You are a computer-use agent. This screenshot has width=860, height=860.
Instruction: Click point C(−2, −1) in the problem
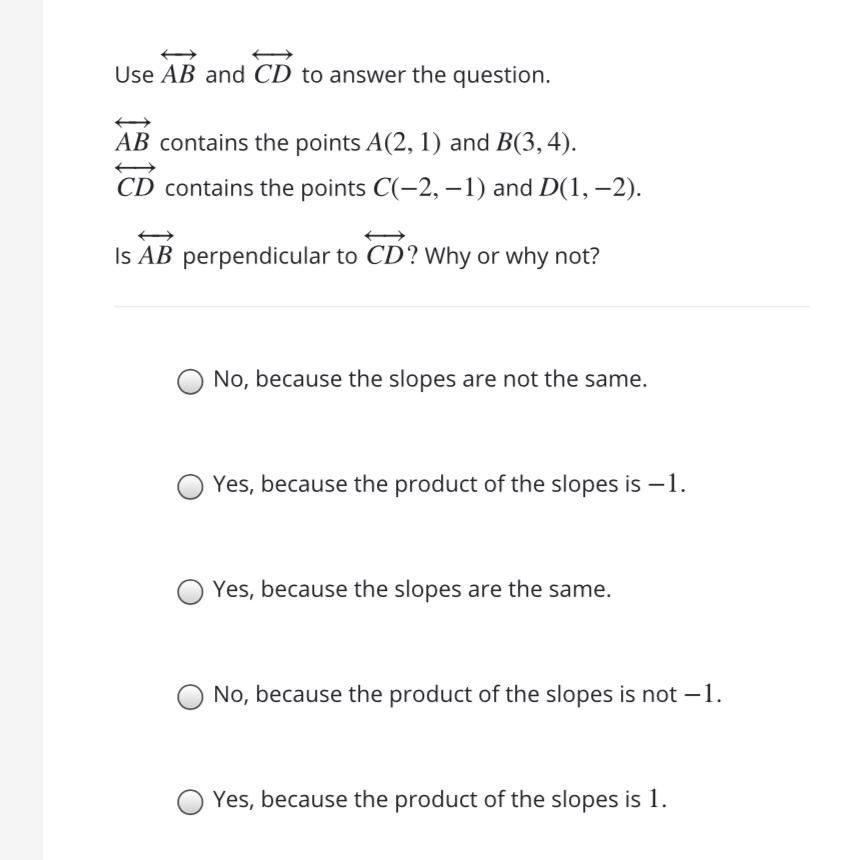coord(421,188)
